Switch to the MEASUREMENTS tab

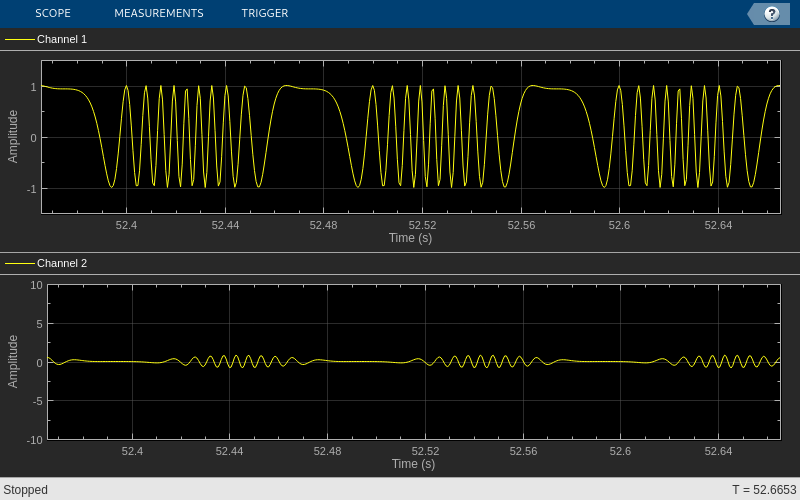coord(159,13)
